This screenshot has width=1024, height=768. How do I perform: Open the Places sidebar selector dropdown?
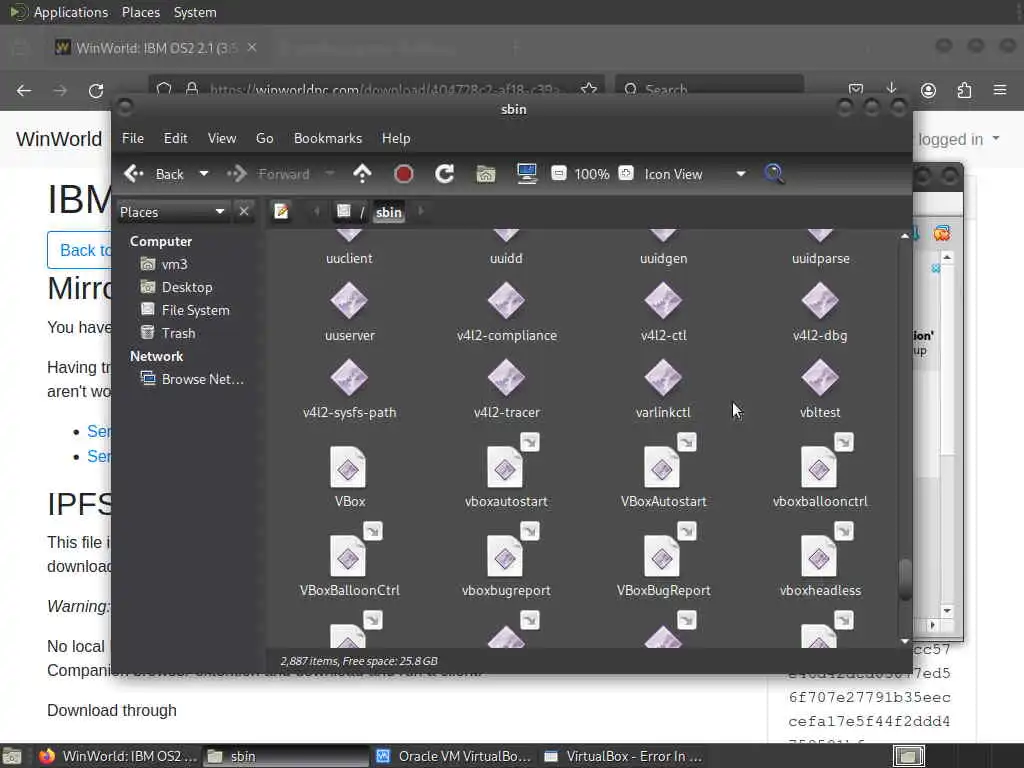pyautogui.click(x=172, y=212)
